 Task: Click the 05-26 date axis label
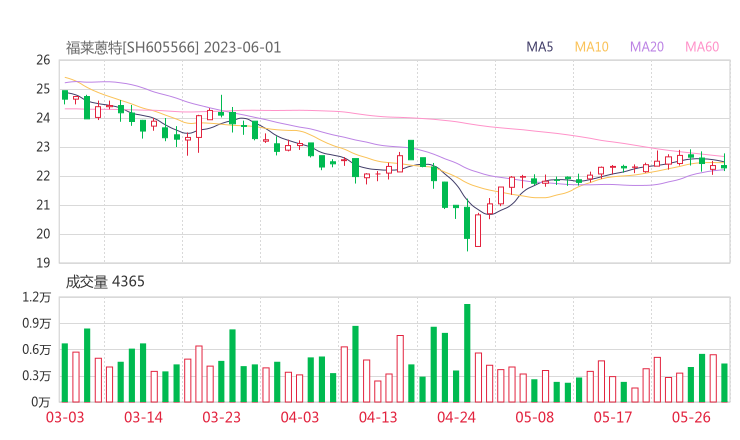[x=691, y=417]
